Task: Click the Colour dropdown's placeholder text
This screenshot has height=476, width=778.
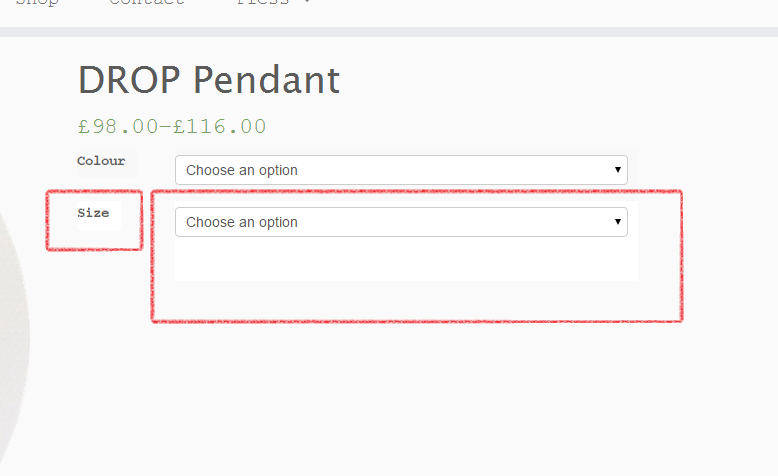Action: tap(242, 170)
